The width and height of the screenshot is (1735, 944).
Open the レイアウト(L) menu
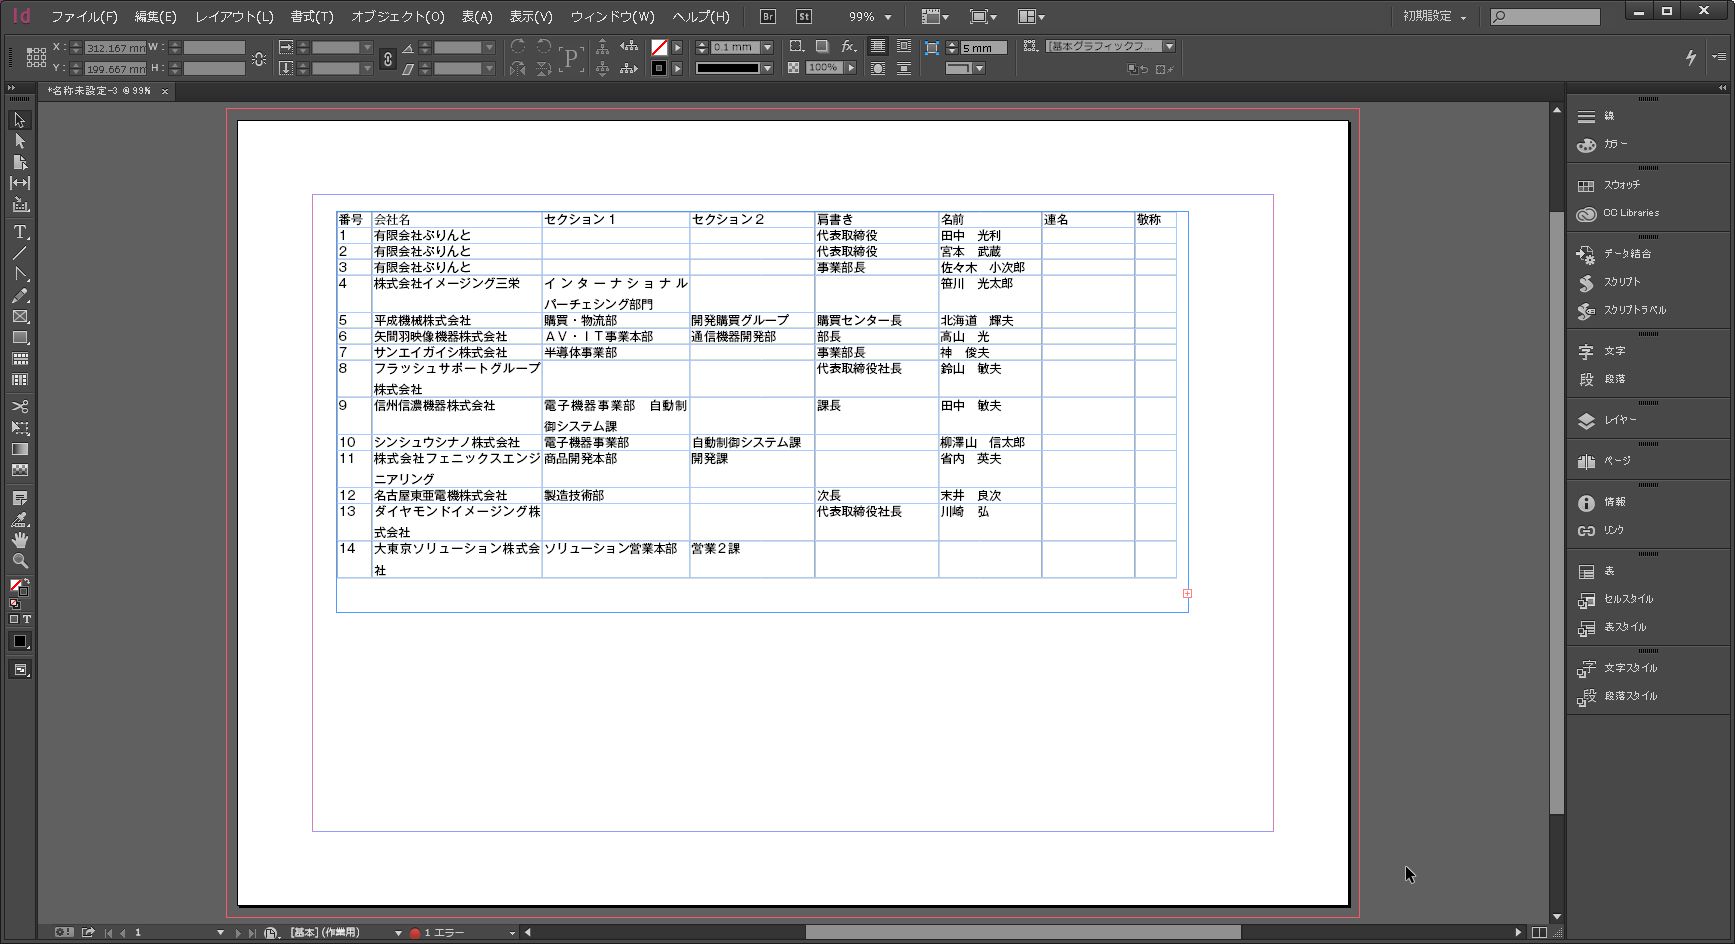coord(234,17)
